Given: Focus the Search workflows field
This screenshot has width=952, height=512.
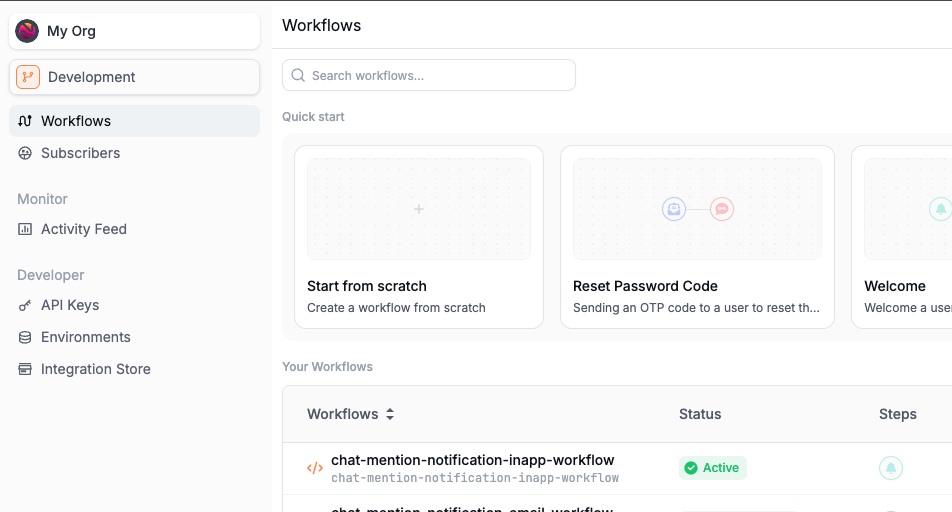Looking at the screenshot, I should coord(429,75).
